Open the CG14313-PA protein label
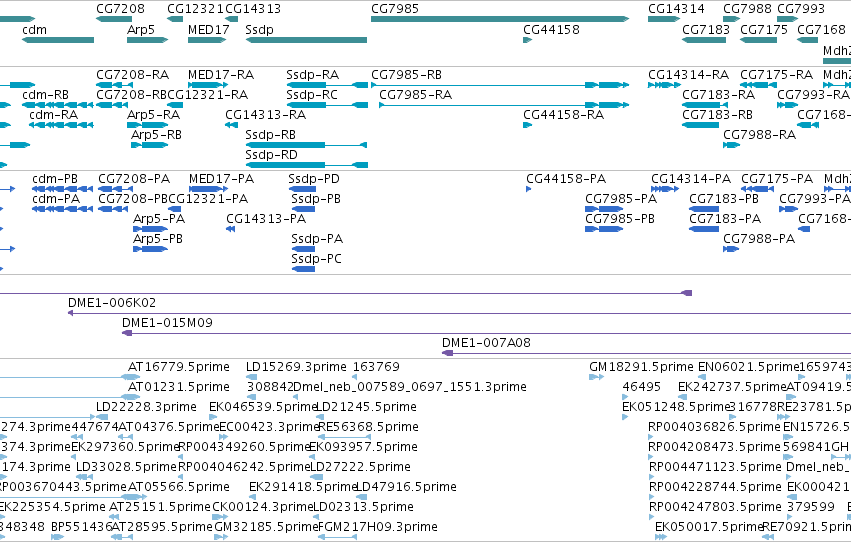Image resolution: width=851 pixels, height=542 pixels. click(266, 218)
